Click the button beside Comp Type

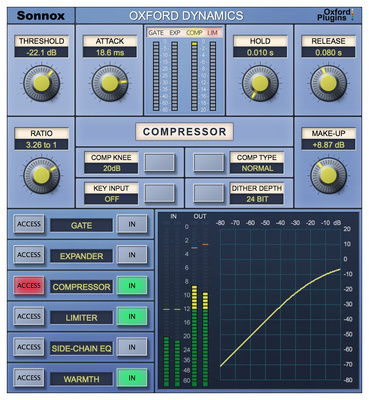coord(209,163)
